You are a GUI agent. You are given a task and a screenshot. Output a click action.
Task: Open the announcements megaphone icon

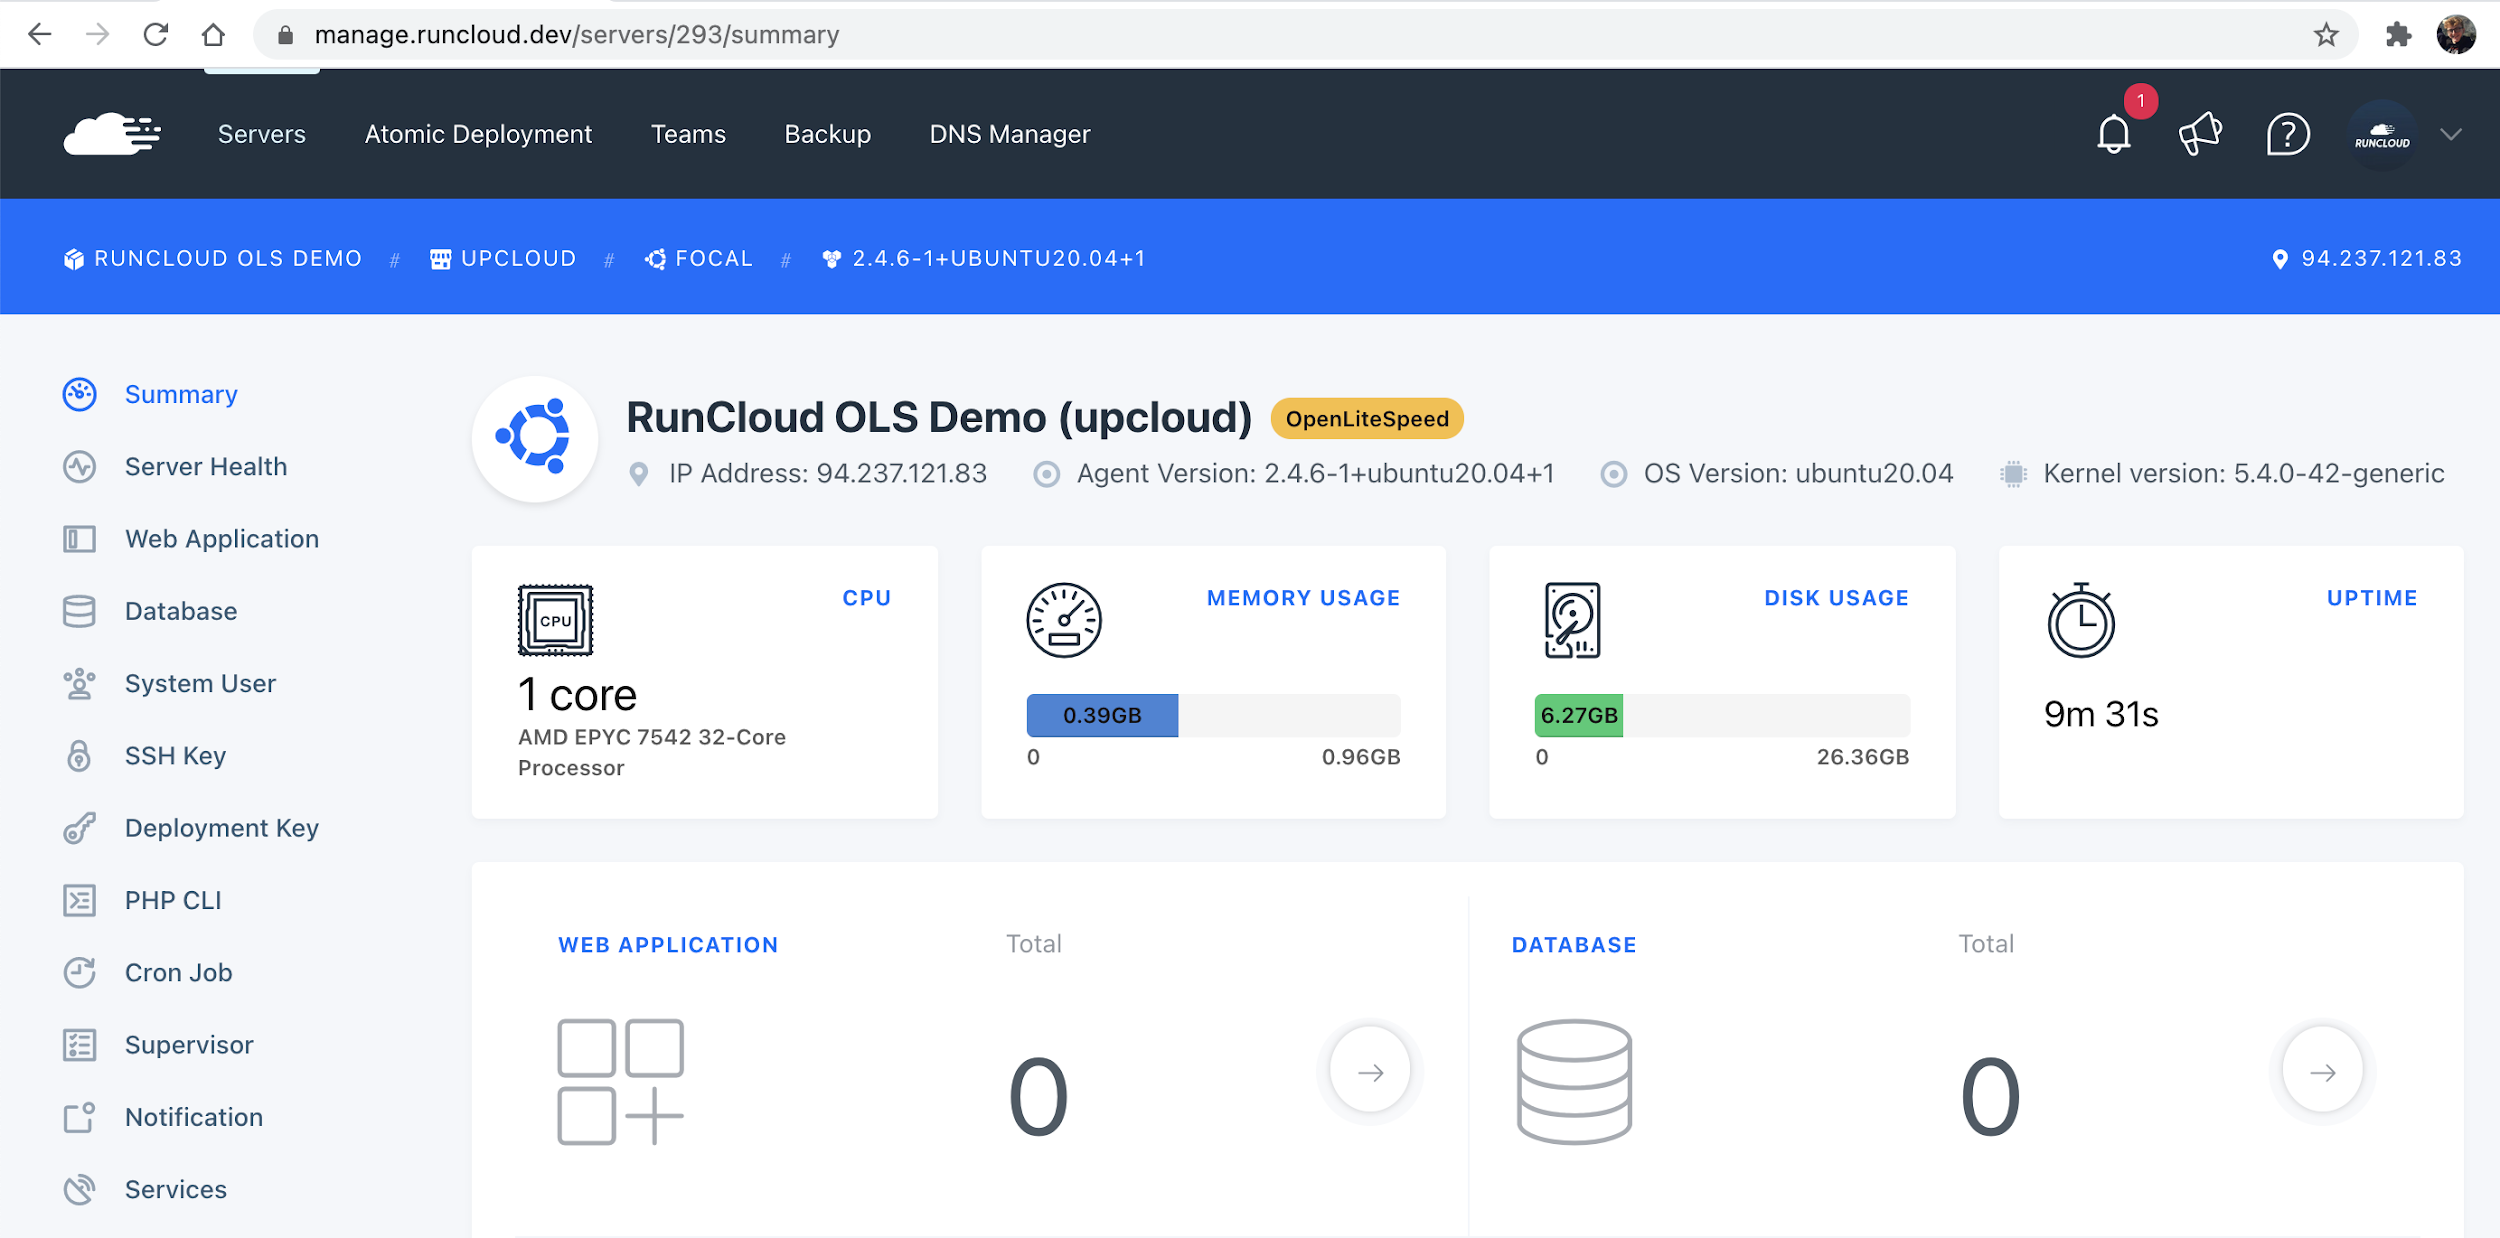[2200, 134]
